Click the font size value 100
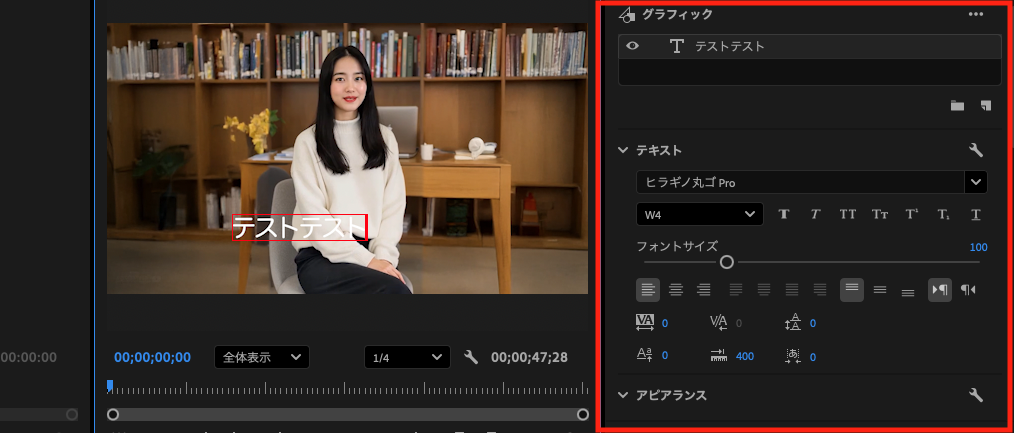Screen dimensions: 1014x433 (978, 247)
